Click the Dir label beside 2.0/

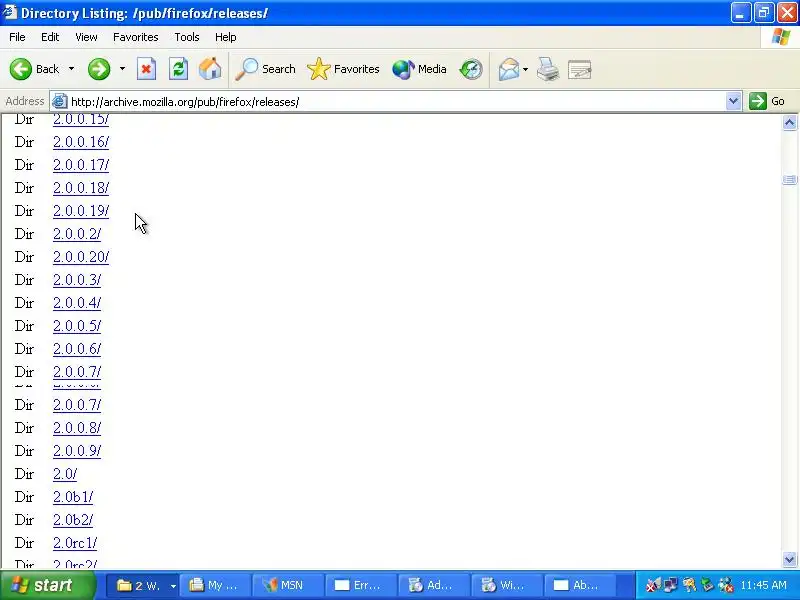tap(24, 473)
